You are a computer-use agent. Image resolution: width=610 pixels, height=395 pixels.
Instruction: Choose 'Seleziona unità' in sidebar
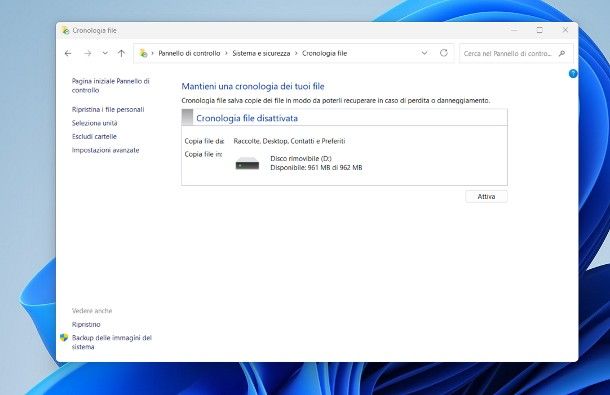[95, 123]
